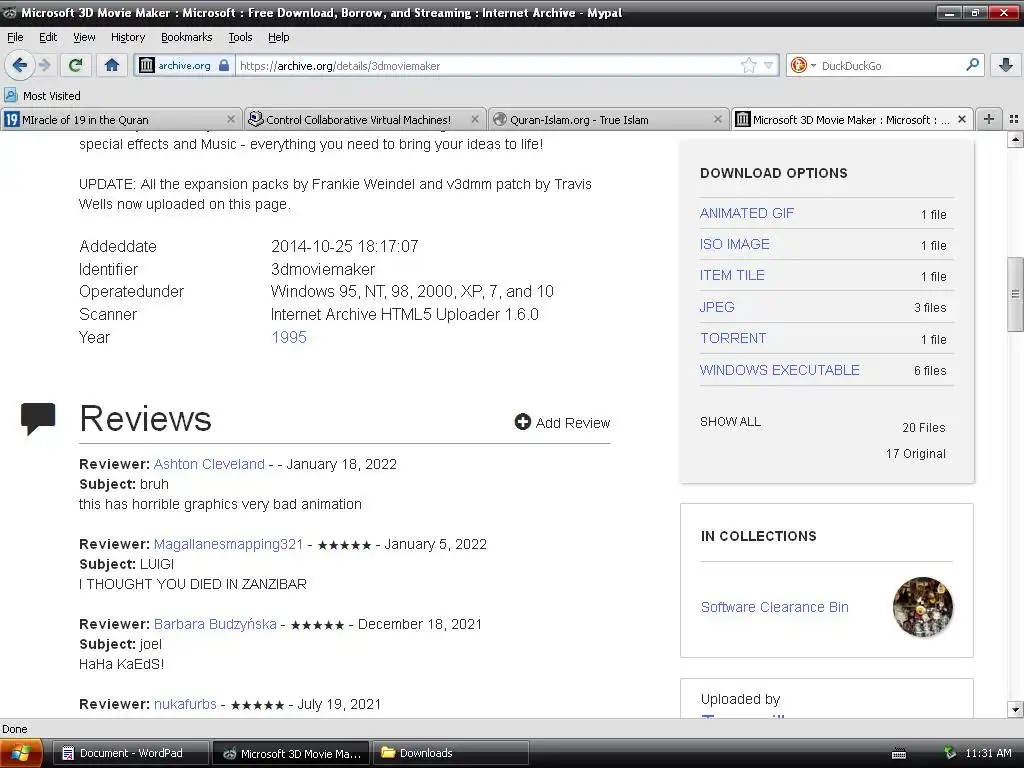Open the History menu
Image resolution: width=1024 pixels, height=768 pixels.
[127, 37]
